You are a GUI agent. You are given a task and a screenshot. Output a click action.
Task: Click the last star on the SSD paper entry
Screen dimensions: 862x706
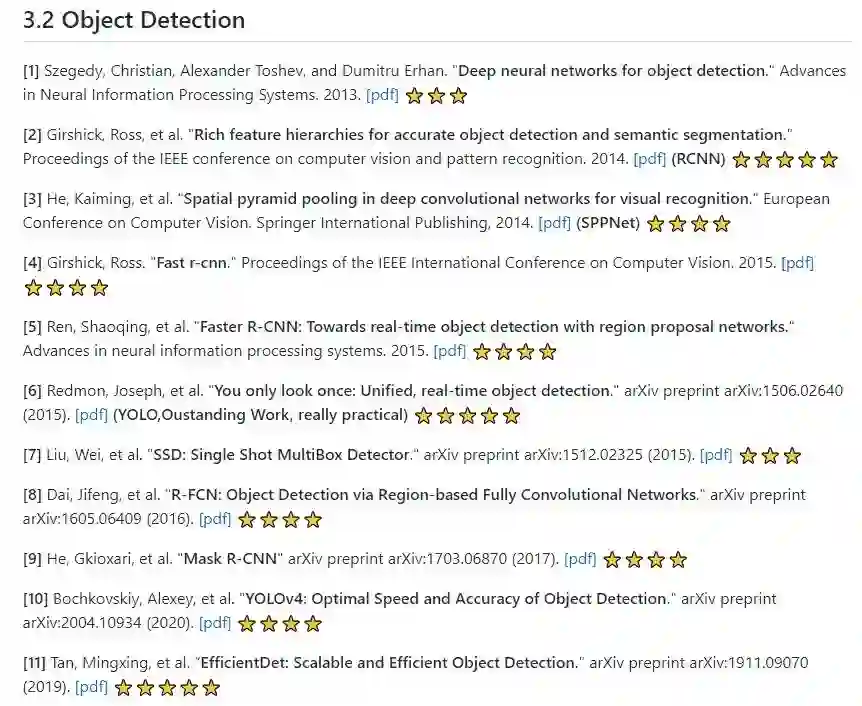[x=792, y=455]
